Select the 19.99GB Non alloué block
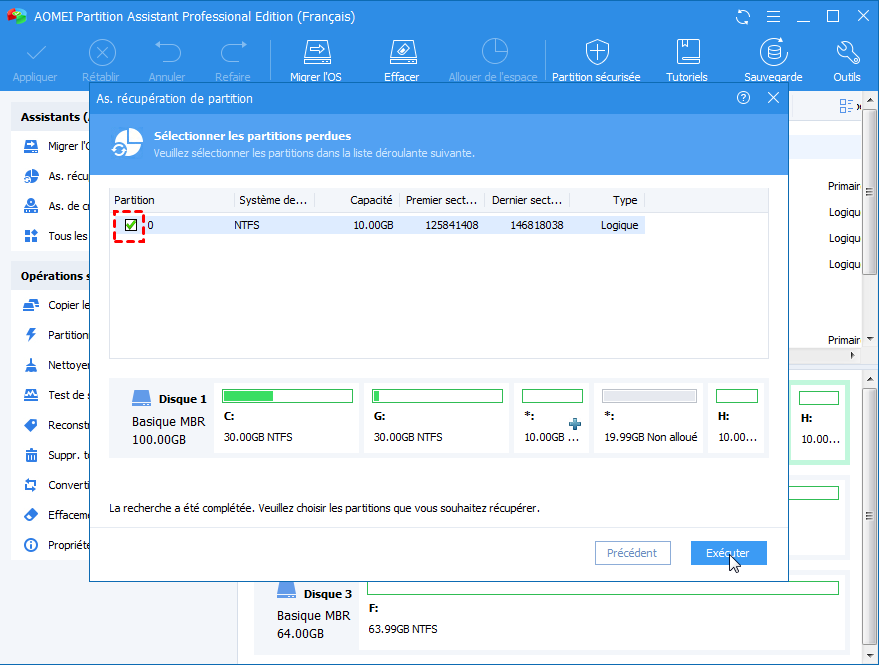This screenshot has height=665, width=879. coord(649,418)
